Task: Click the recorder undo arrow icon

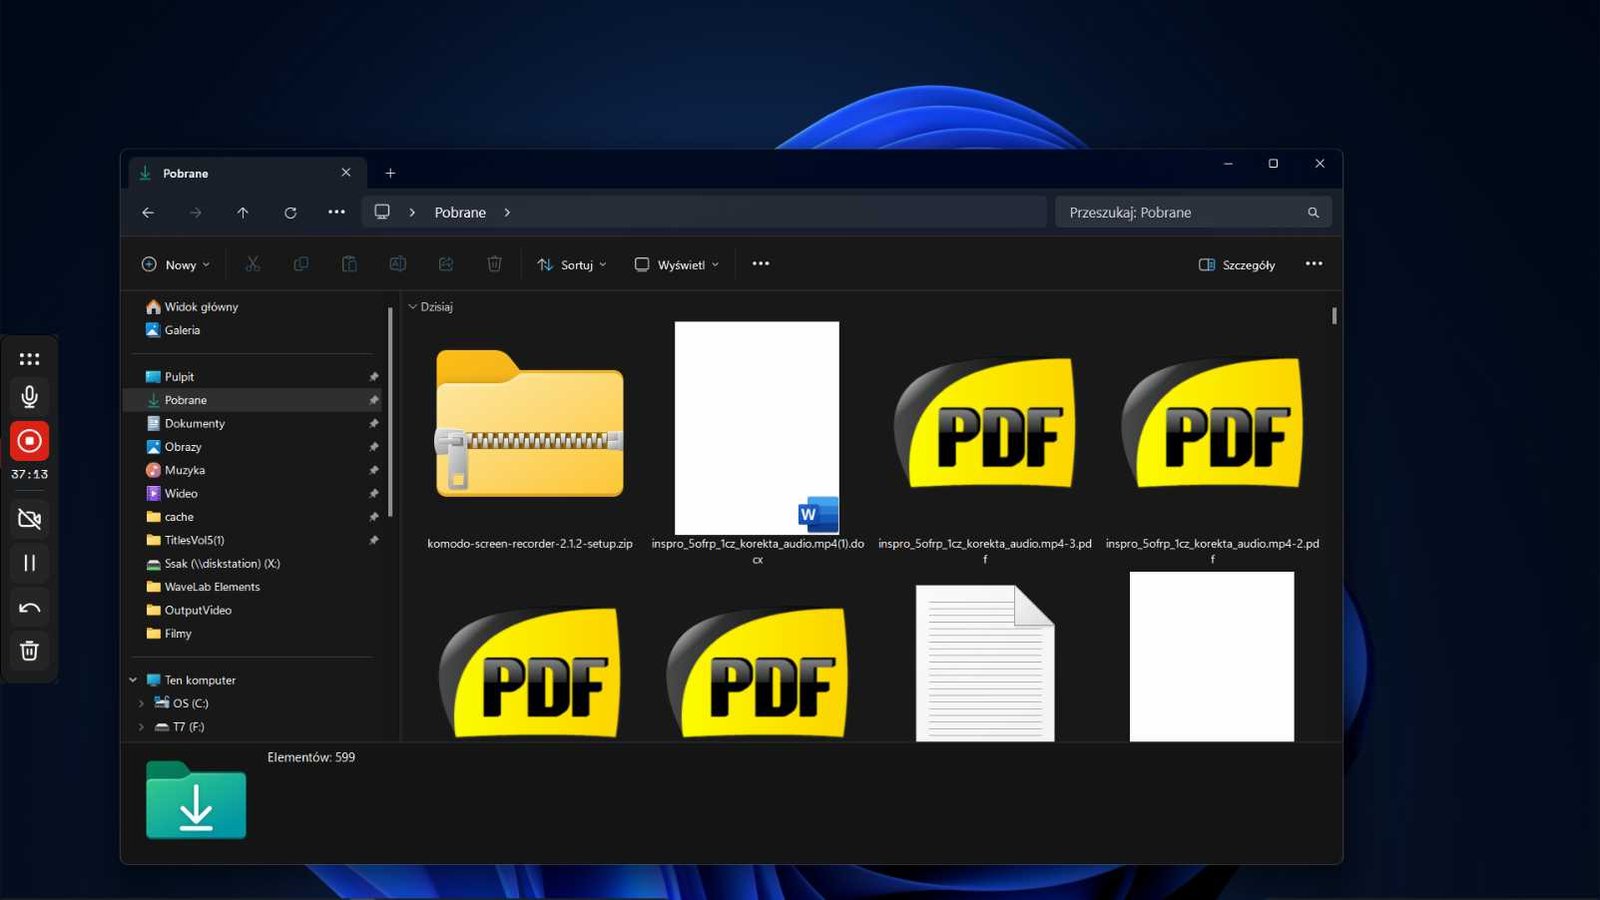Action: [x=29, y=607]
